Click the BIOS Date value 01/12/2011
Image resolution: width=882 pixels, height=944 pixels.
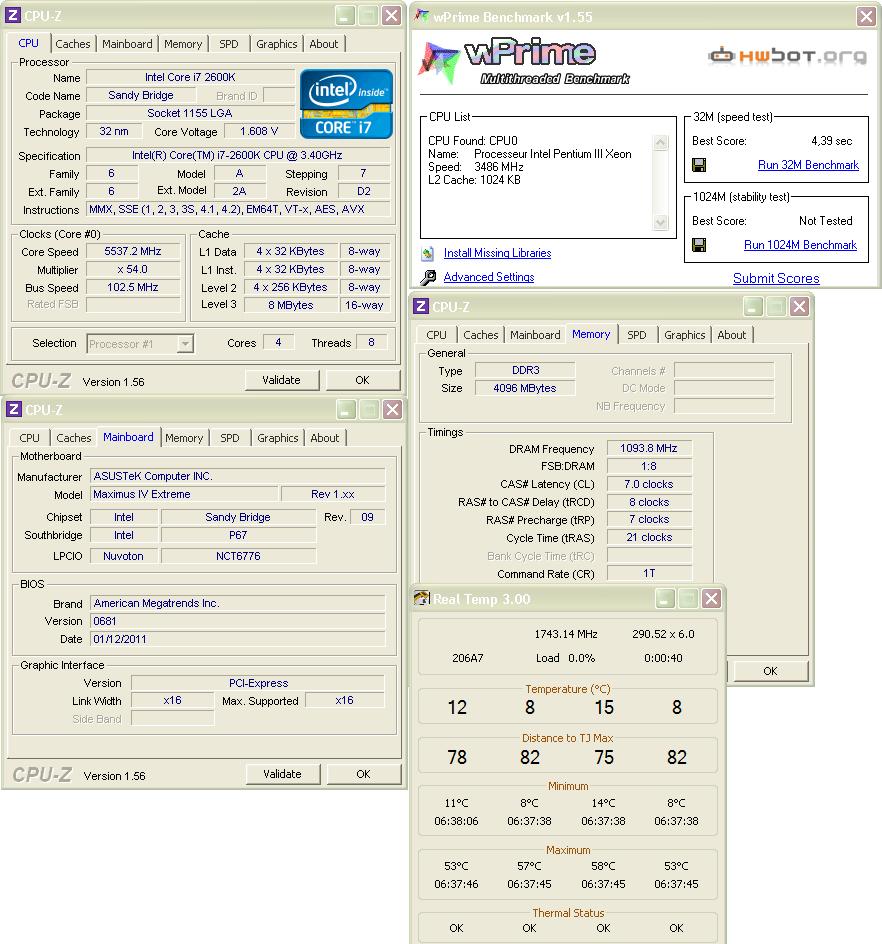pos(238,639)
